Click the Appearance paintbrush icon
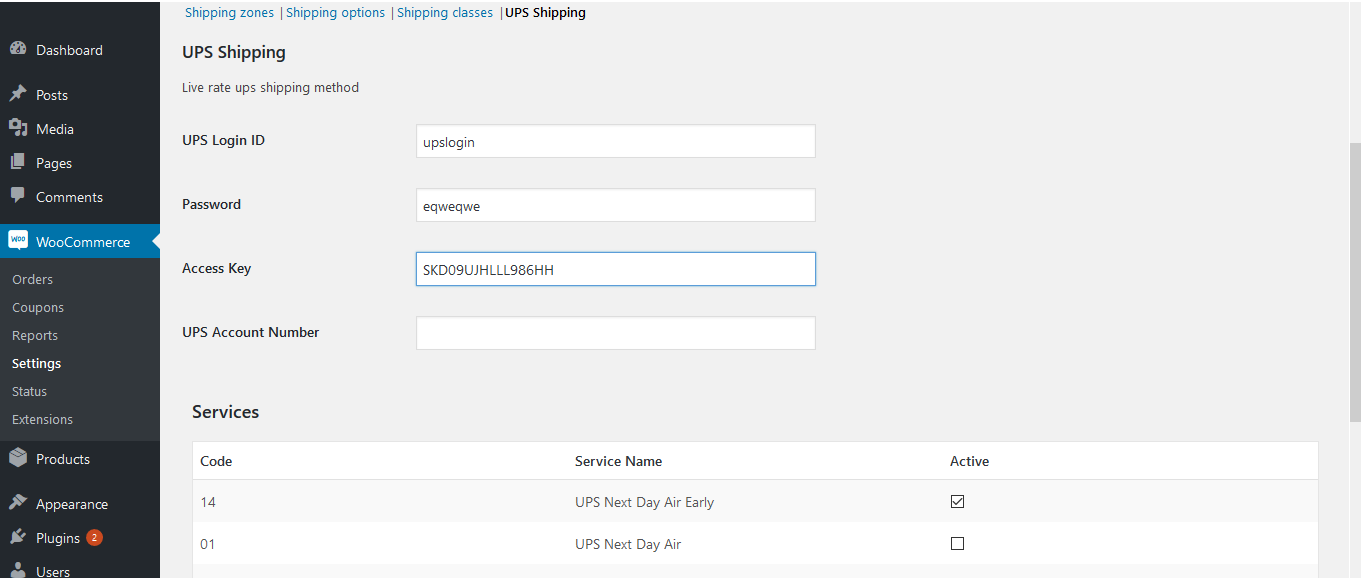The width and height of the screenshot is (1361, 583). (x=18, y=504)
